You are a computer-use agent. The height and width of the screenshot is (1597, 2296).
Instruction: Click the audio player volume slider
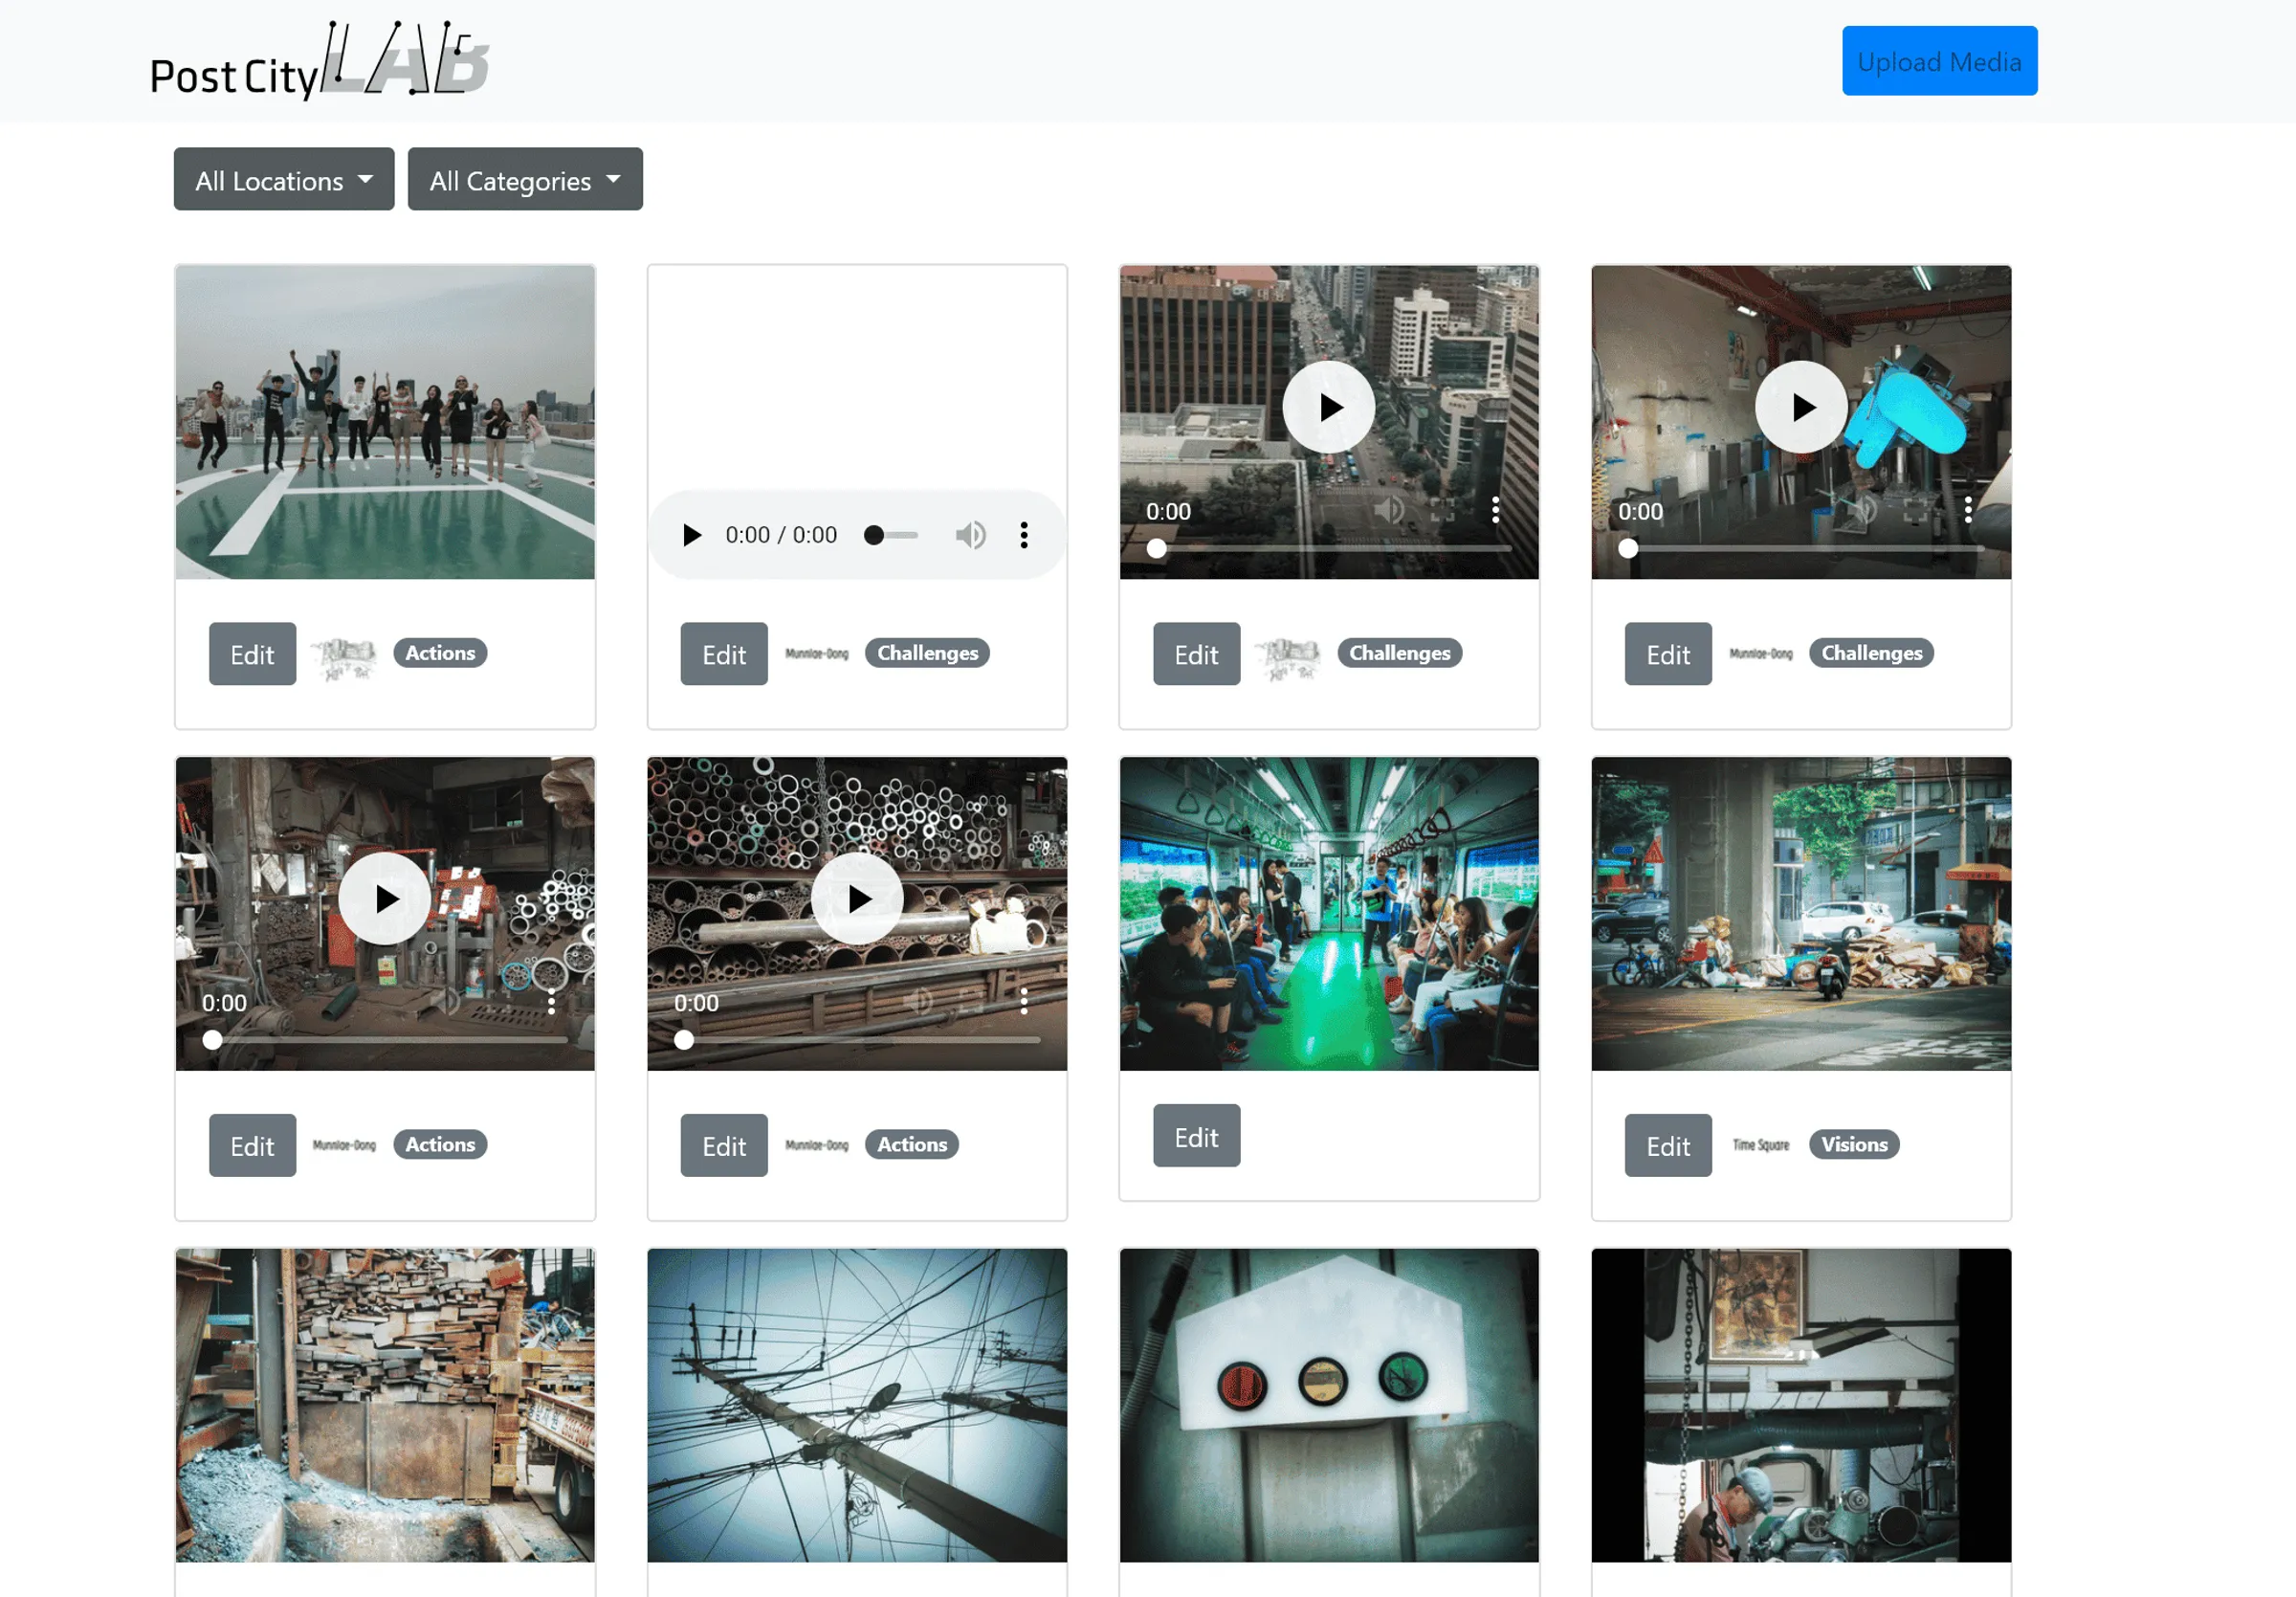pyautogui.click(x=893, y=535)
